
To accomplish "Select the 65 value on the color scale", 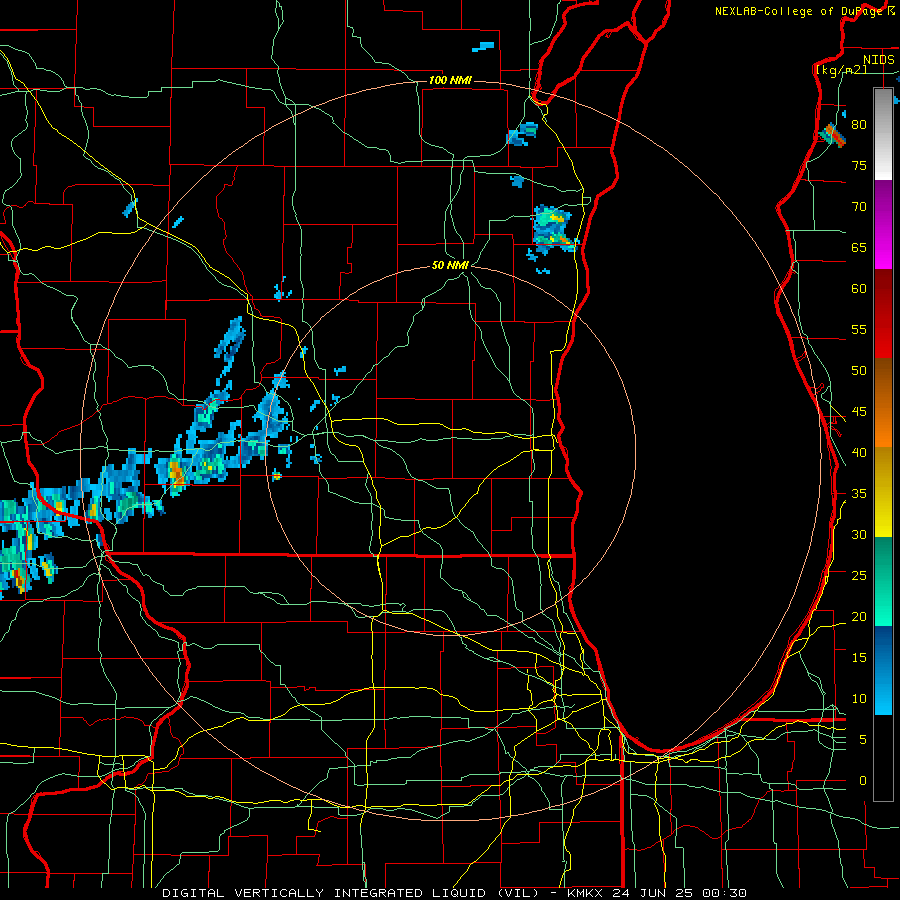I will 859,247.
